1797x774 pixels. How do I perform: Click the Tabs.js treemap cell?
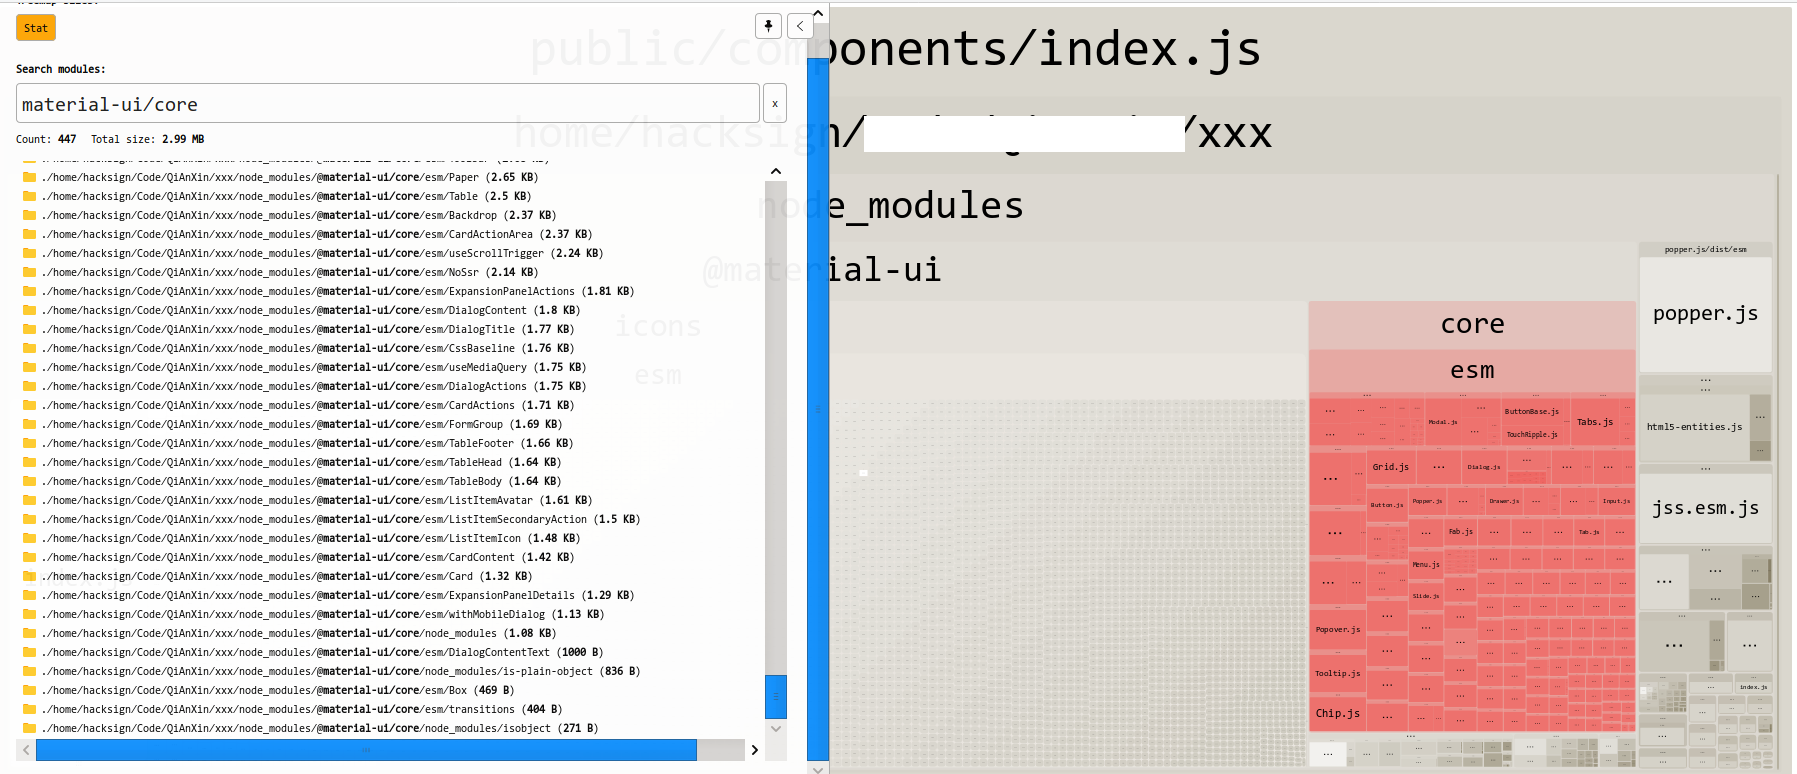point(1595,422)
